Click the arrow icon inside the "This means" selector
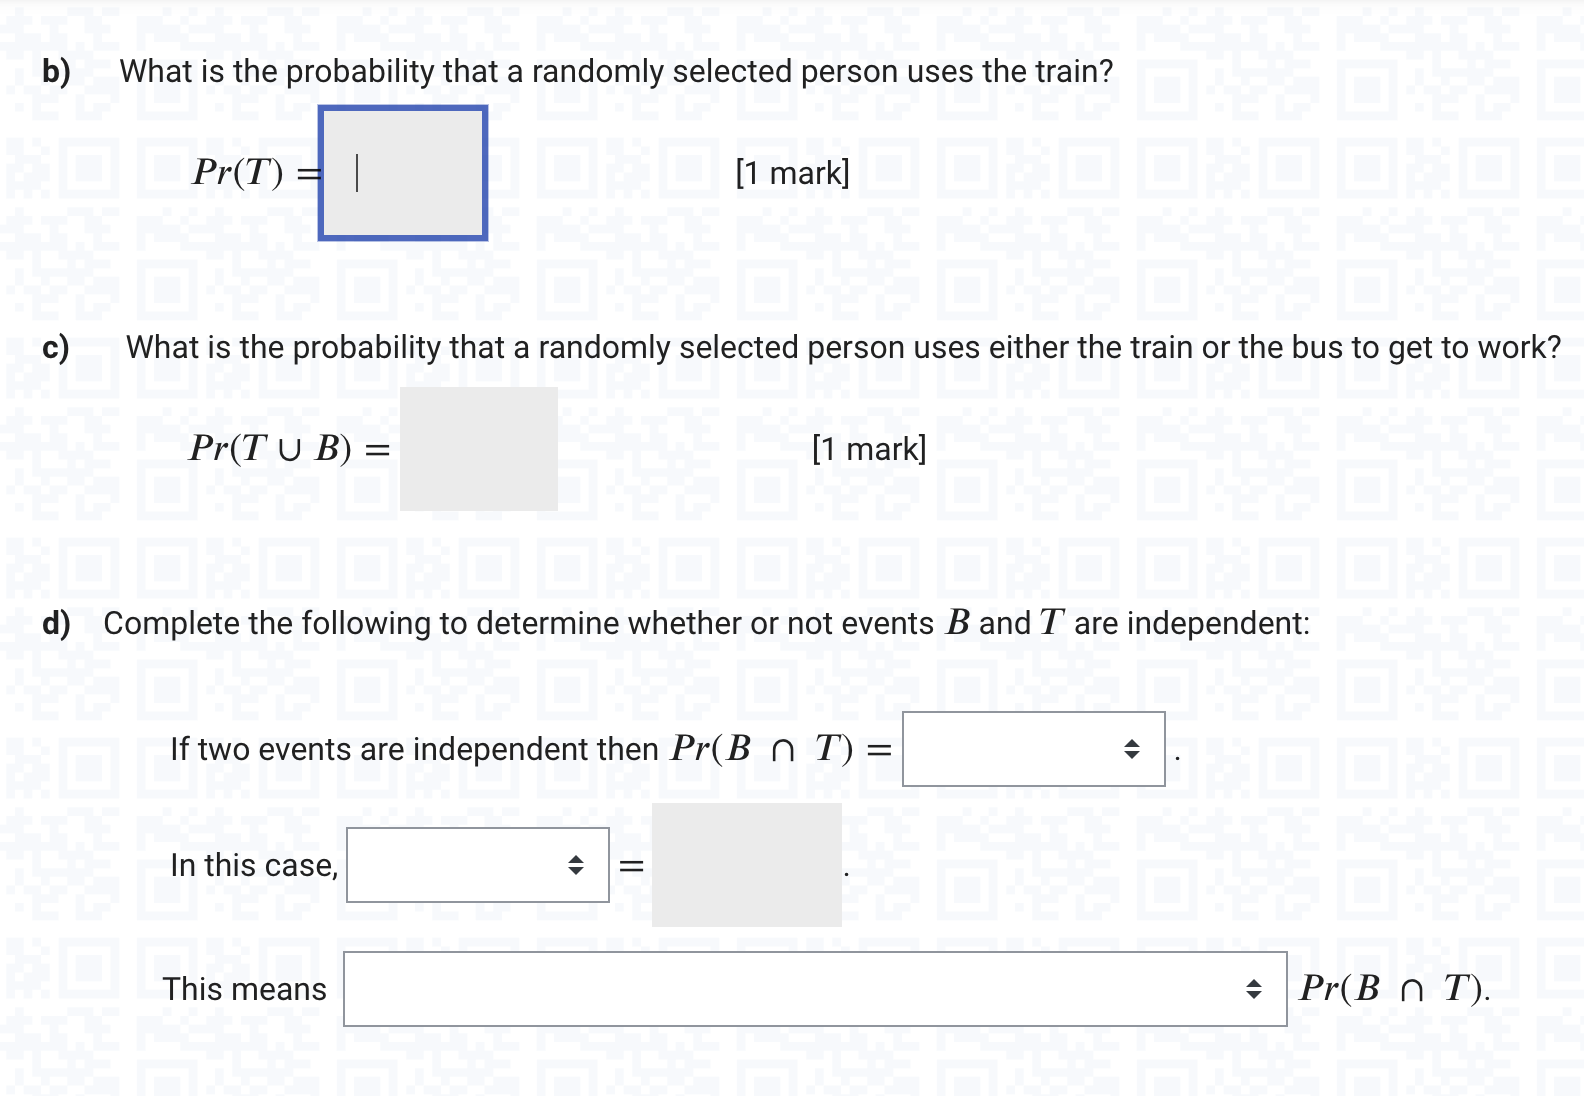The width and height of the screenshot is (1584, 1096). pos(1255,990)
